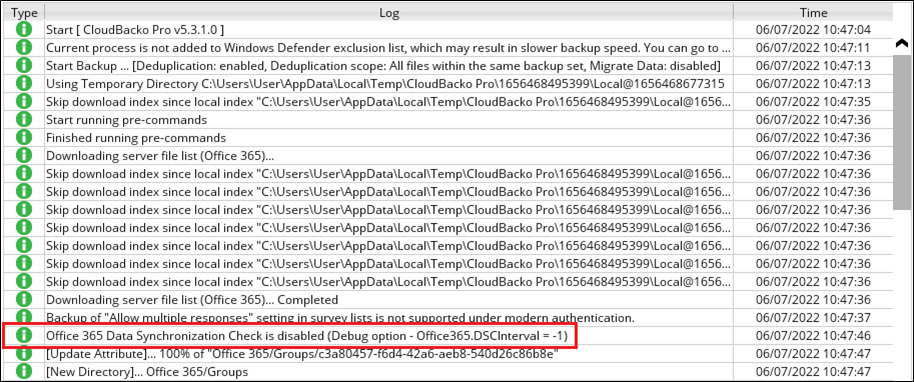Click info icon beside Start CloudBacko Pro entry
This screenshot has height=382, width=914.
[x=23, y=29]
